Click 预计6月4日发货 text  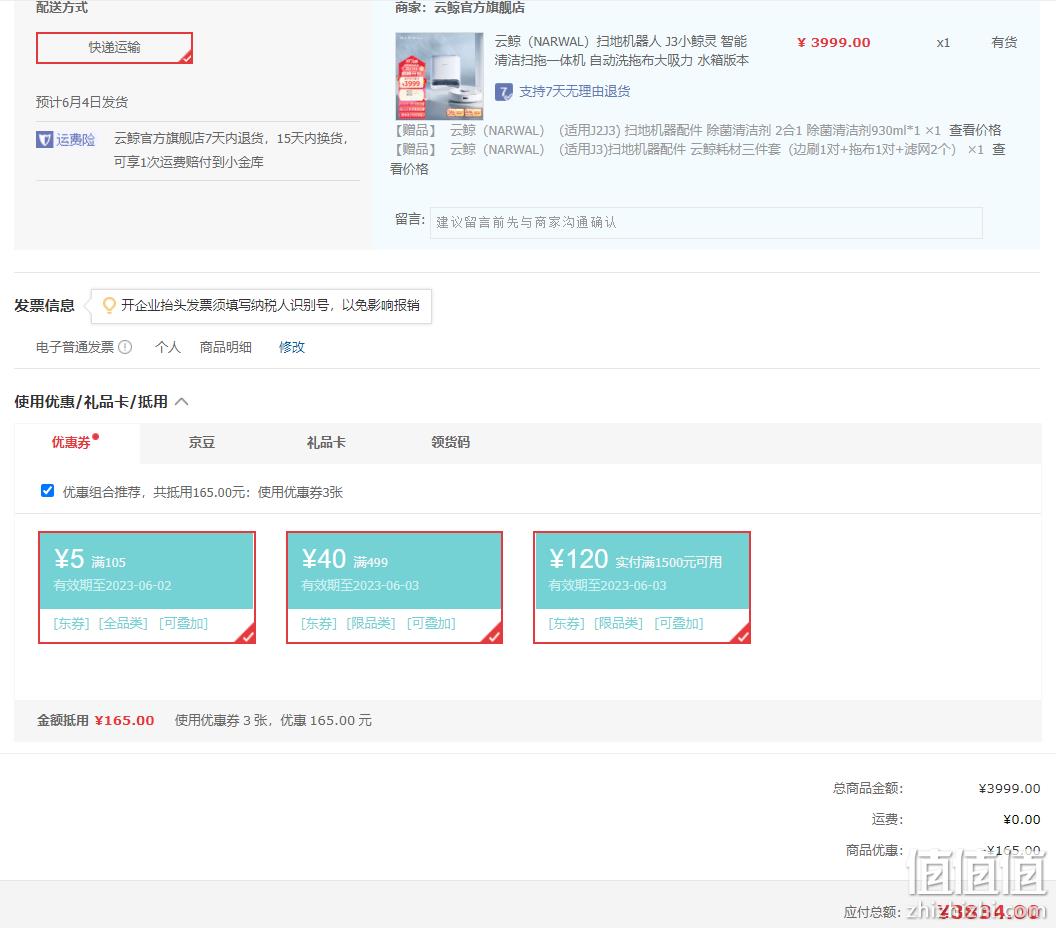(x=81, y=102)
